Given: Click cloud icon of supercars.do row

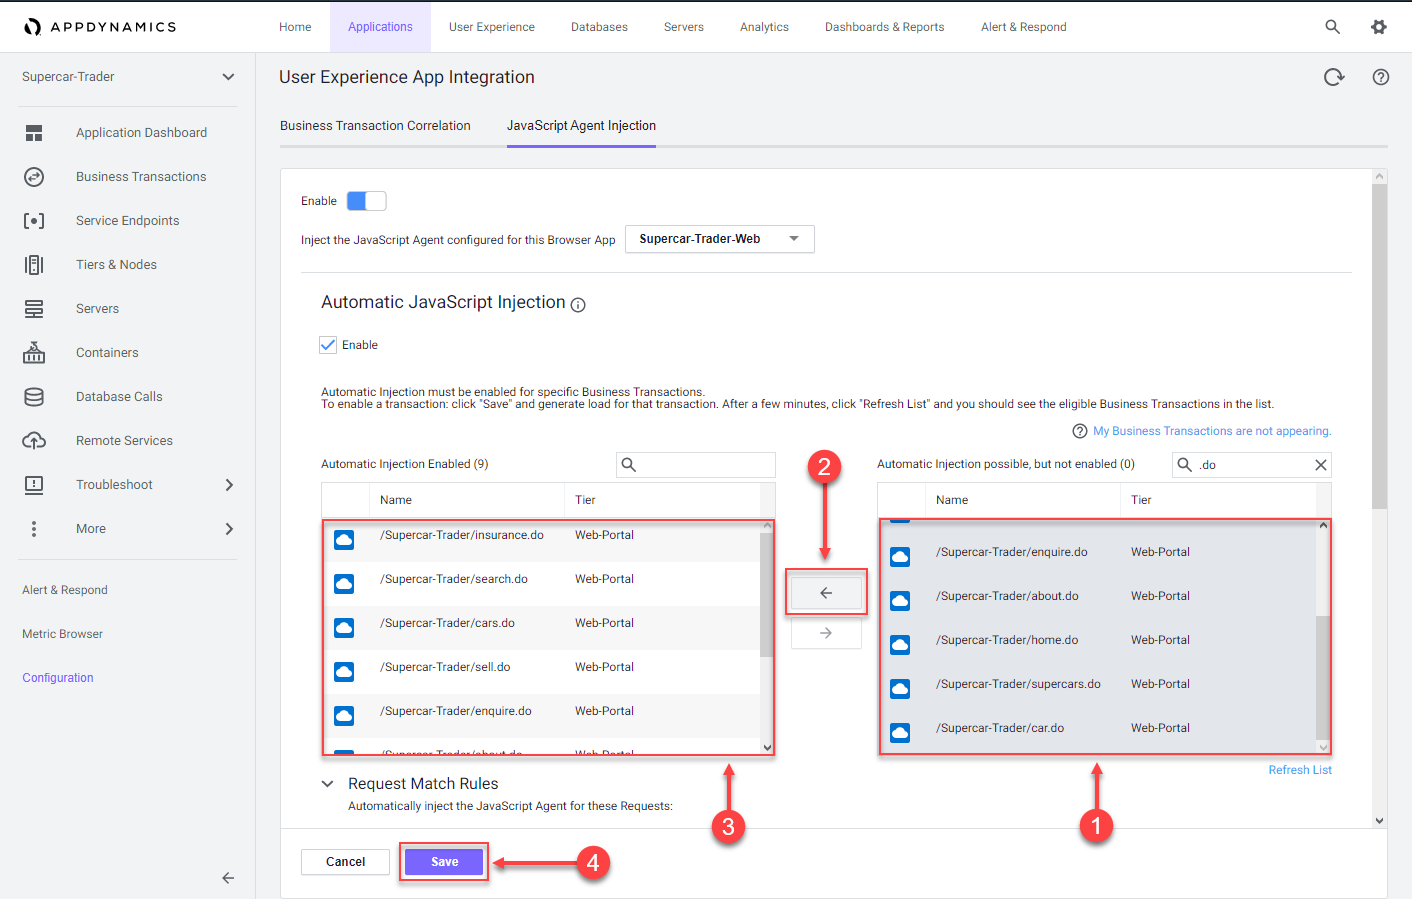Looking at the screenshot, I should [900, 689].
